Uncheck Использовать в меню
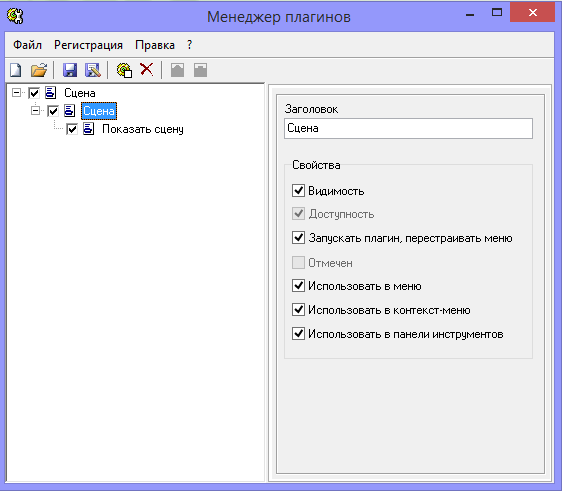This screenshot has height=491, width=562. click(x=298, y=286)
